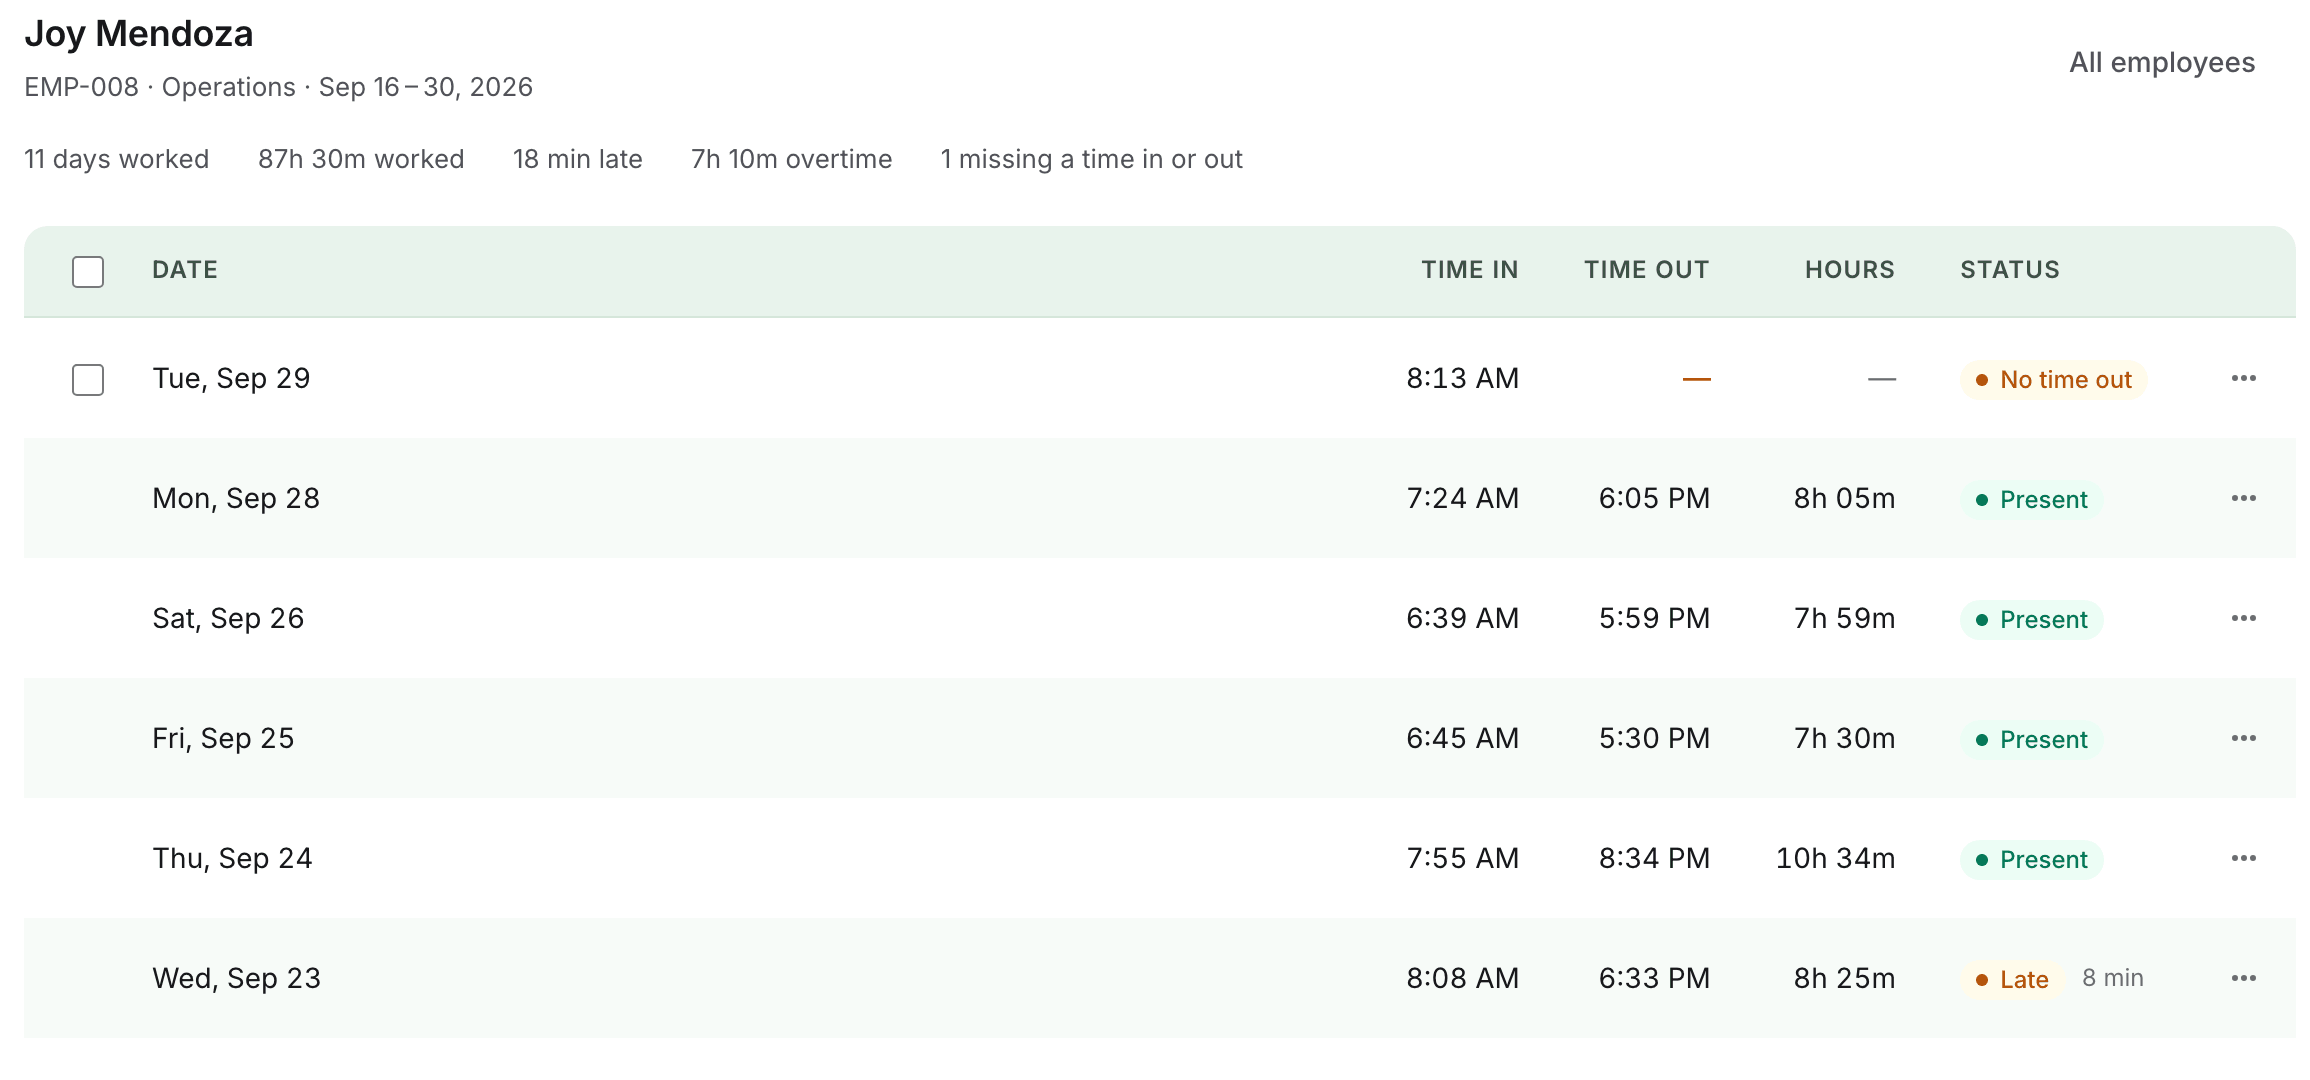Sort by the TIME IN column header
2310x1080 pixels.
[x=1470, y=270]
